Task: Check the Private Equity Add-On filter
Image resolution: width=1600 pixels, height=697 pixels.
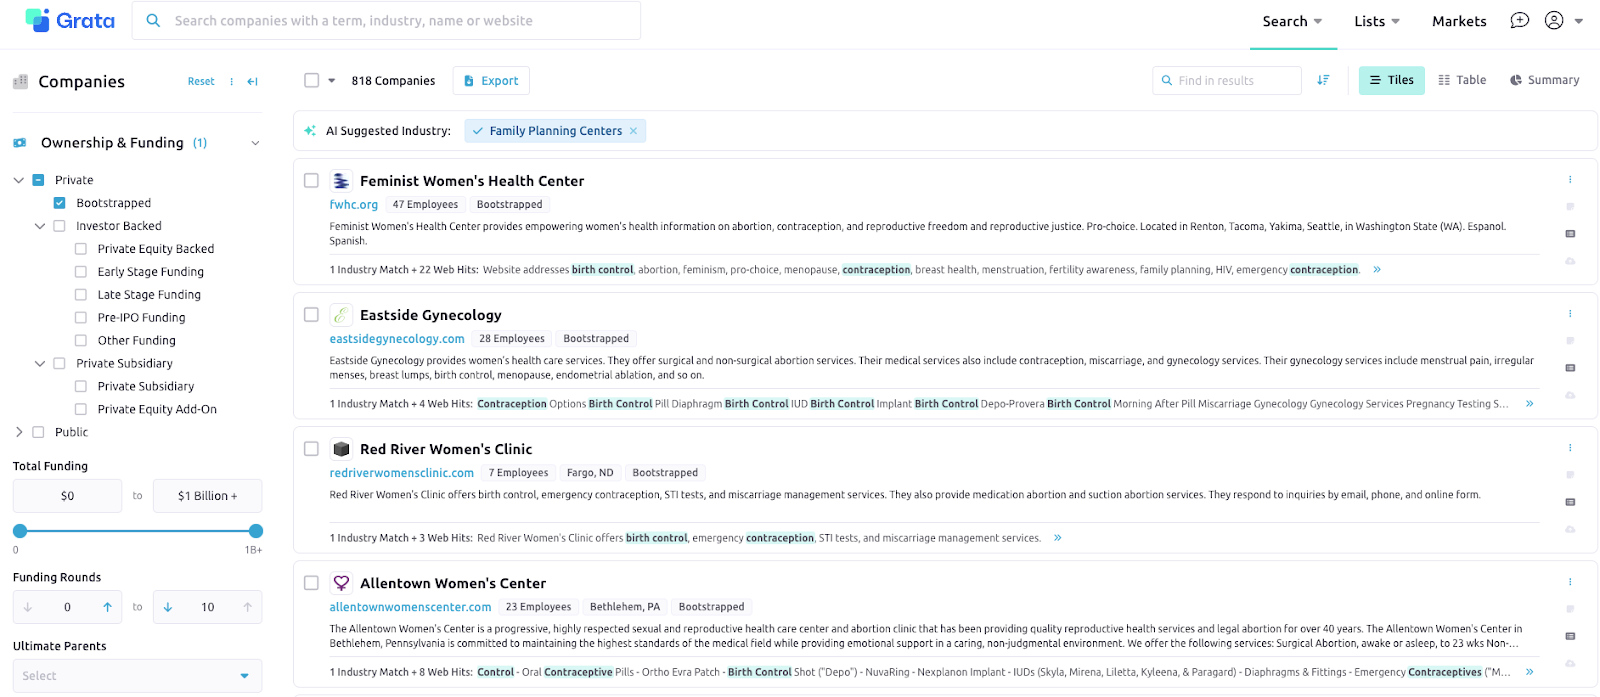Action: (81, 409)
